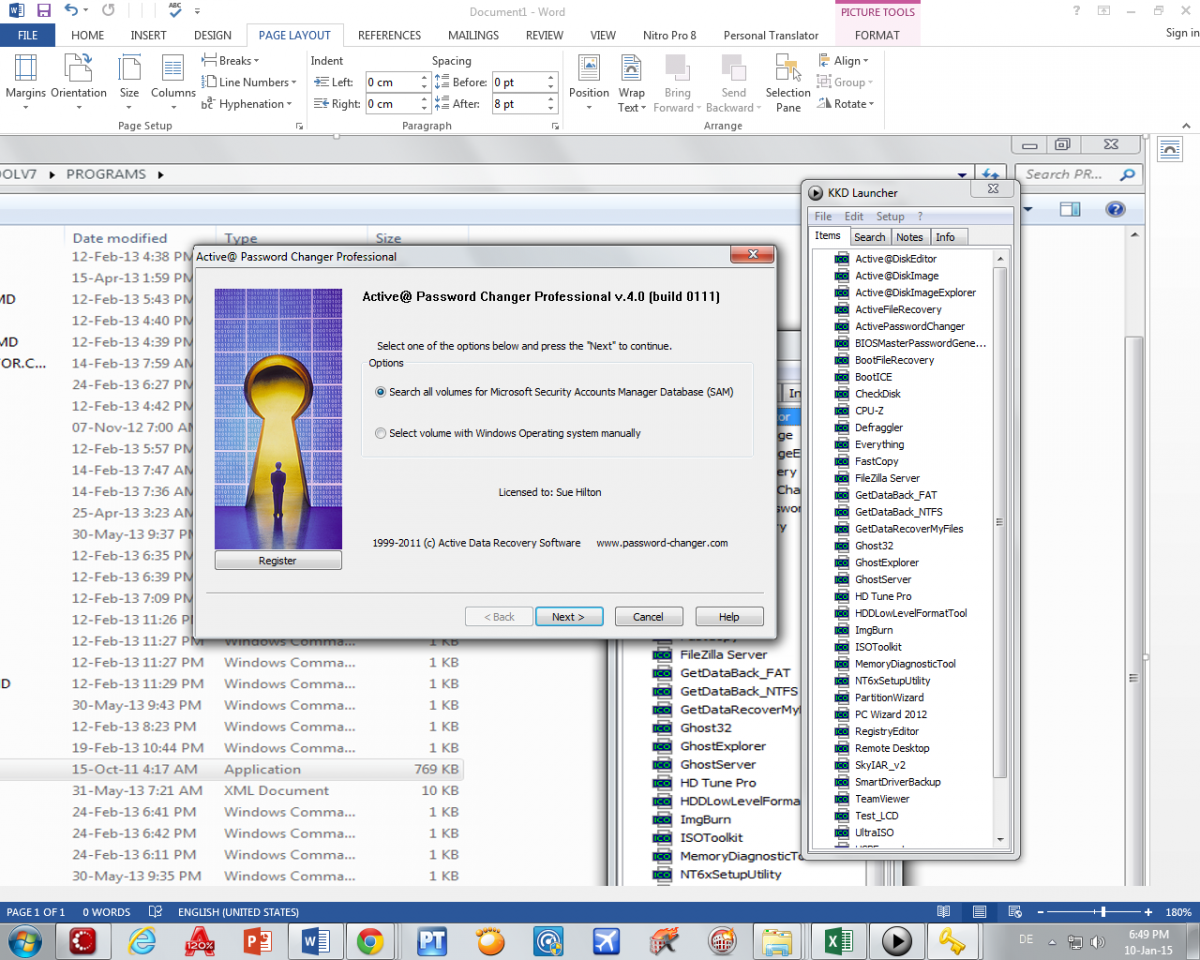Open the picture Position gallery

point(589,83)
